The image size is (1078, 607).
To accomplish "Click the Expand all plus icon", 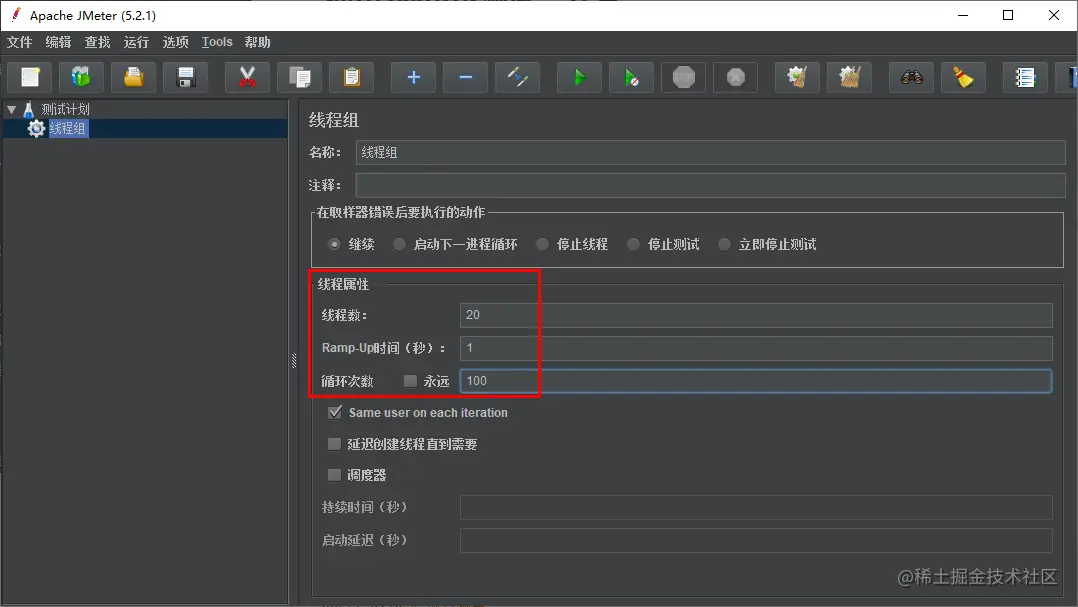I will [413, 77].
